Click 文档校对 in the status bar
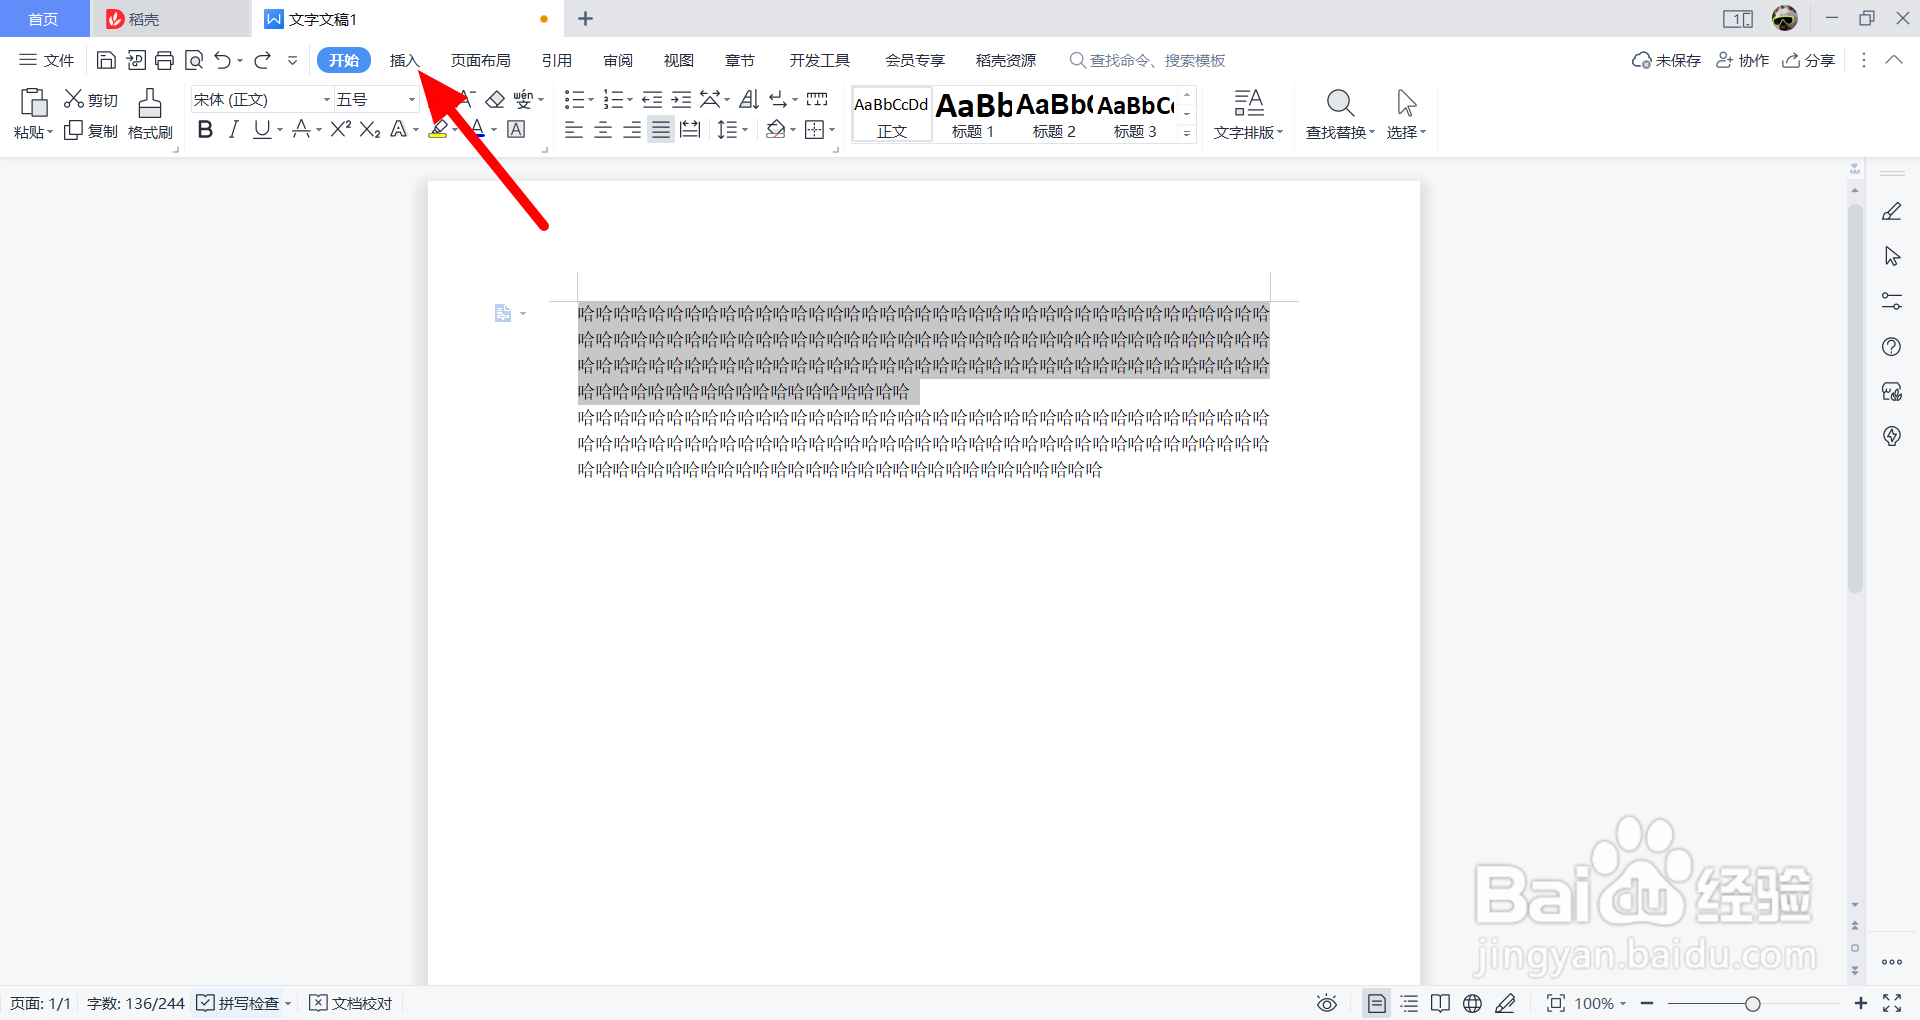 click(x=351, y=1003)
